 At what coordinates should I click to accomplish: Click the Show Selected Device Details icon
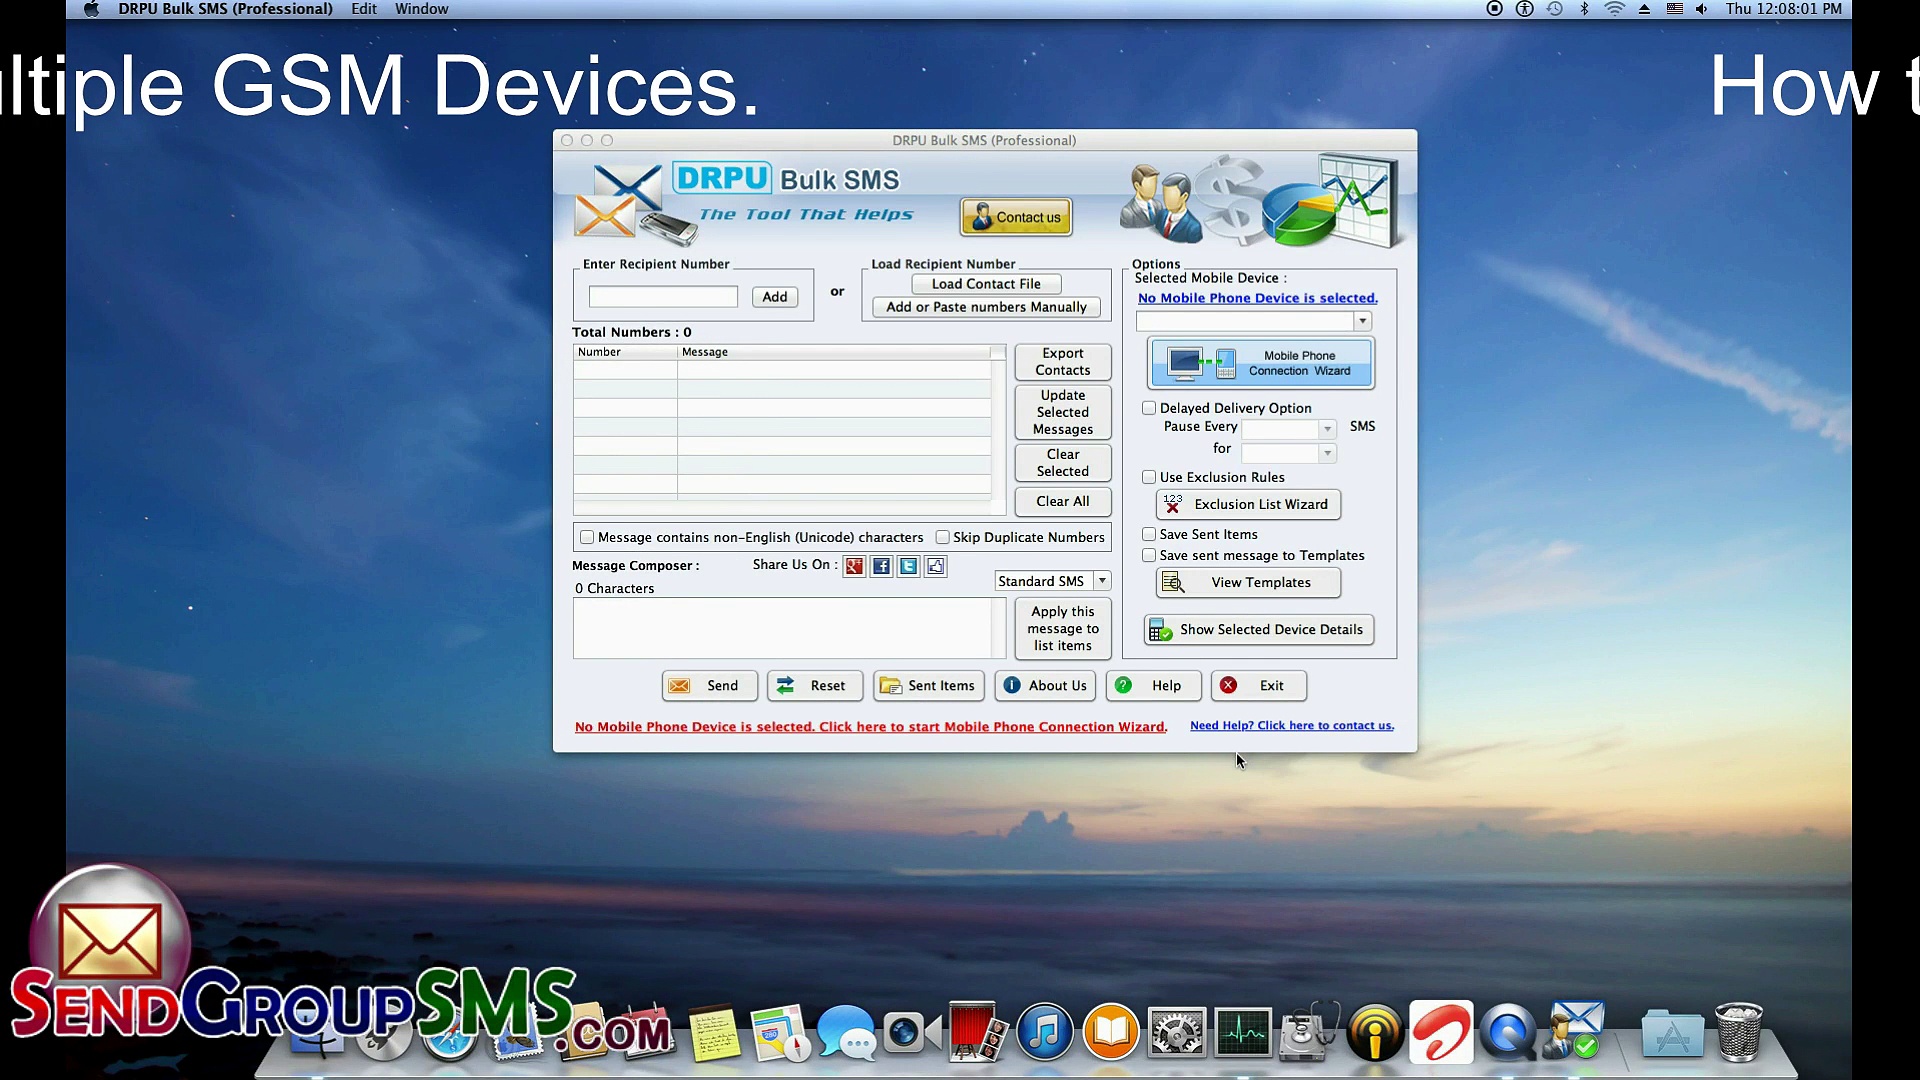click(x=1160, y=629)
